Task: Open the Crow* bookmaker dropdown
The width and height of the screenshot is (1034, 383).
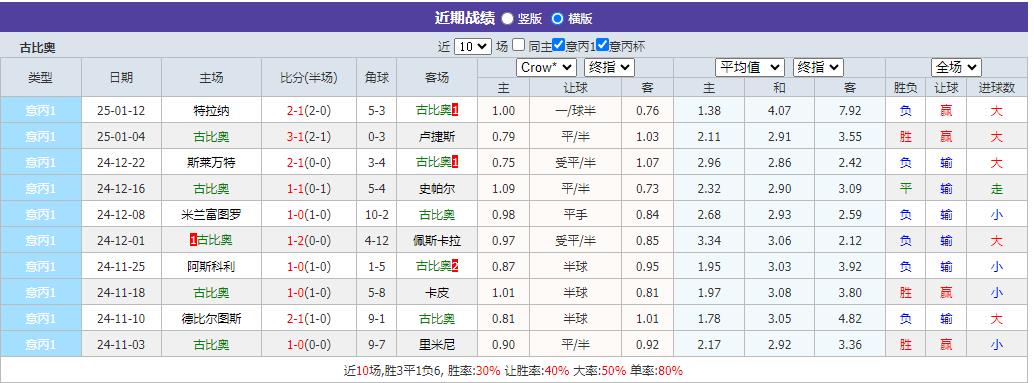Action: tap(546, 67)
